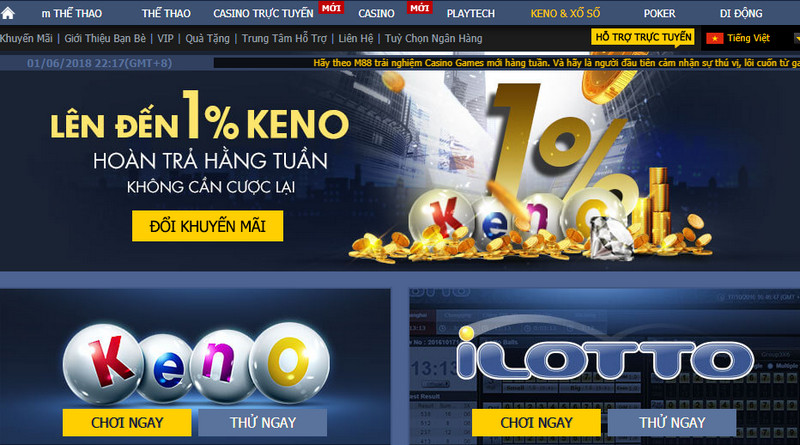Select the PLAYTECH menu item
Screen dimensions: 800x445
[470, 13]
